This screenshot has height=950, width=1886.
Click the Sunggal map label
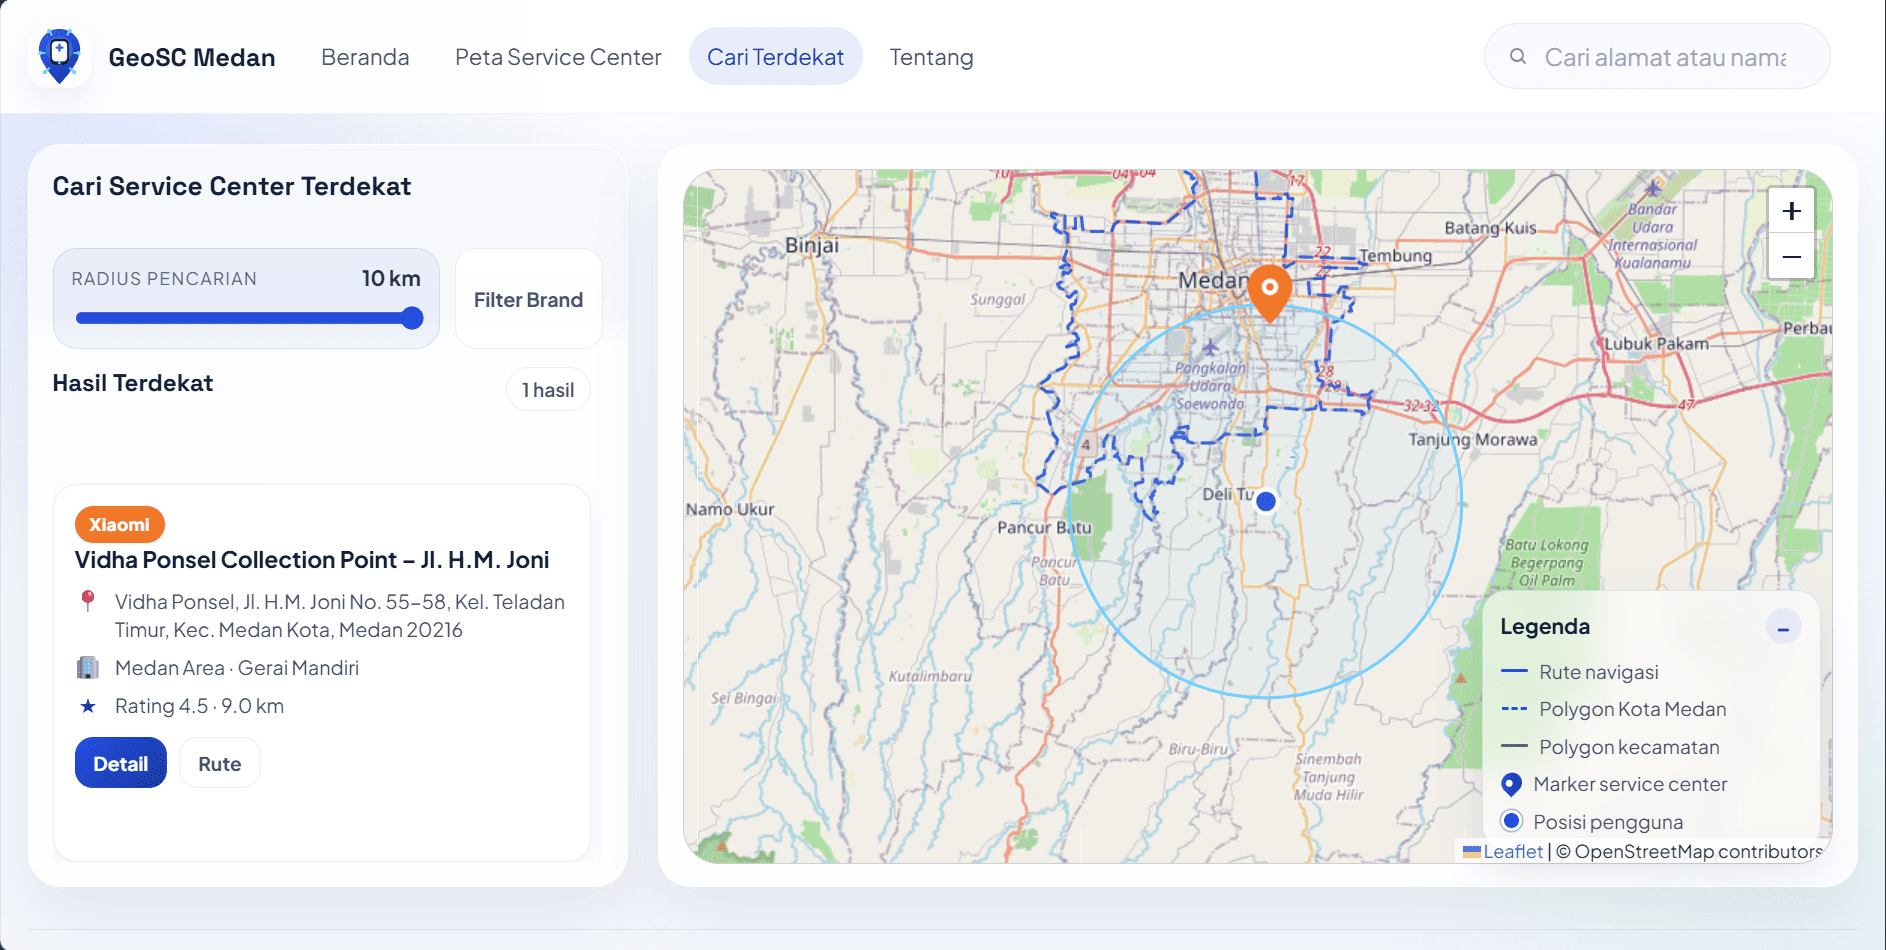tap(998, 299)
